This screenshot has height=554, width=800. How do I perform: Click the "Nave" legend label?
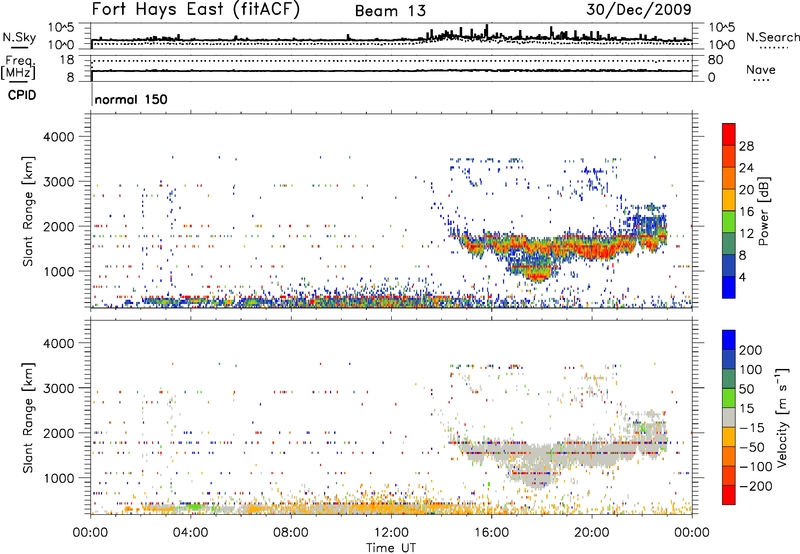pos(761,70)
